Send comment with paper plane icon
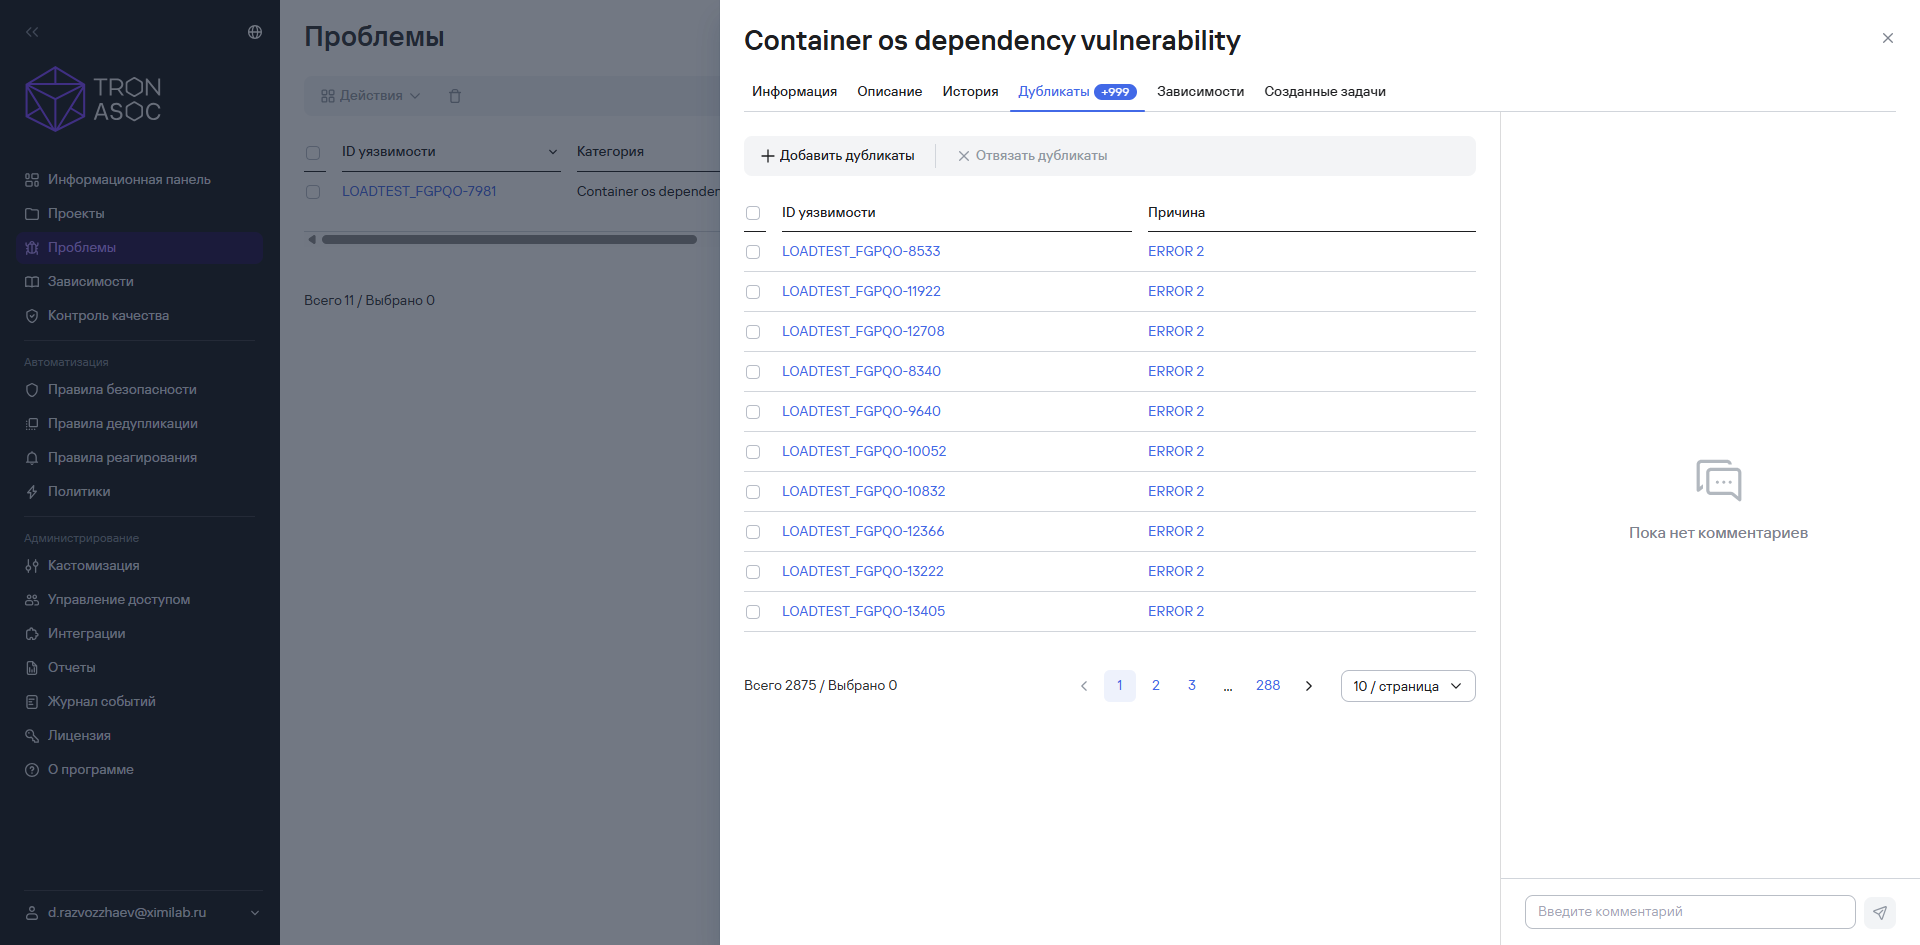This screenshot has width=1920, height=945. click(1880, 912)
